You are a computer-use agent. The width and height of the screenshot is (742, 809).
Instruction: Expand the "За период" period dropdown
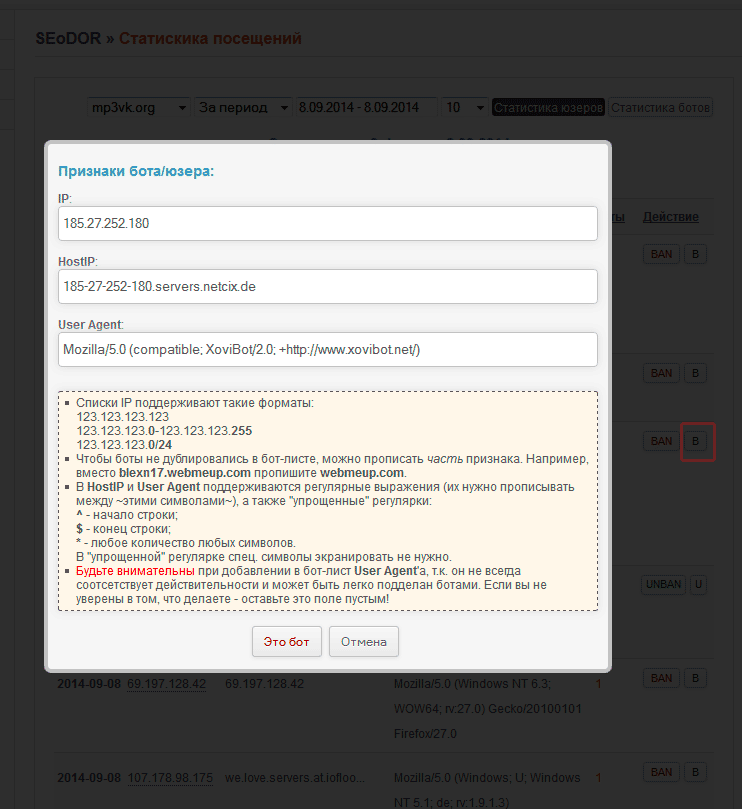coord(242,107)
